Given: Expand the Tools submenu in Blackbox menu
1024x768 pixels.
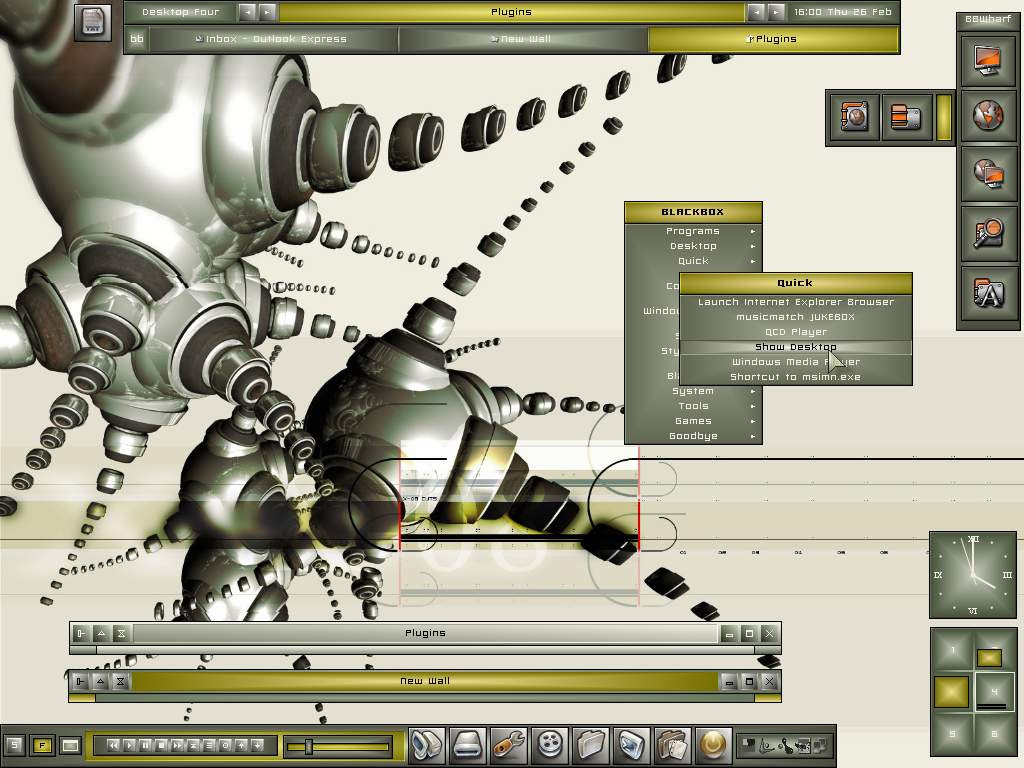Looking at the screenshot, I should coord(694,406).
